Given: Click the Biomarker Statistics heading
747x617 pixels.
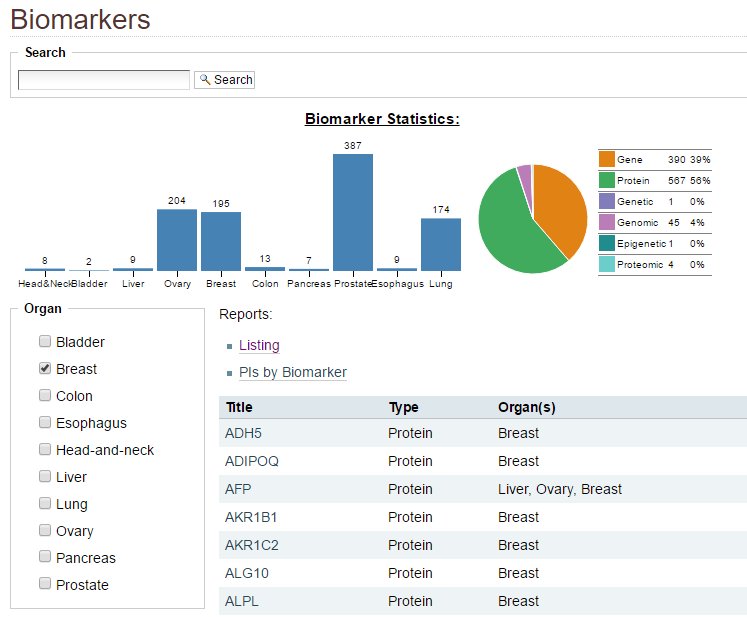Looking at the screenshot, I should (382, 119).
